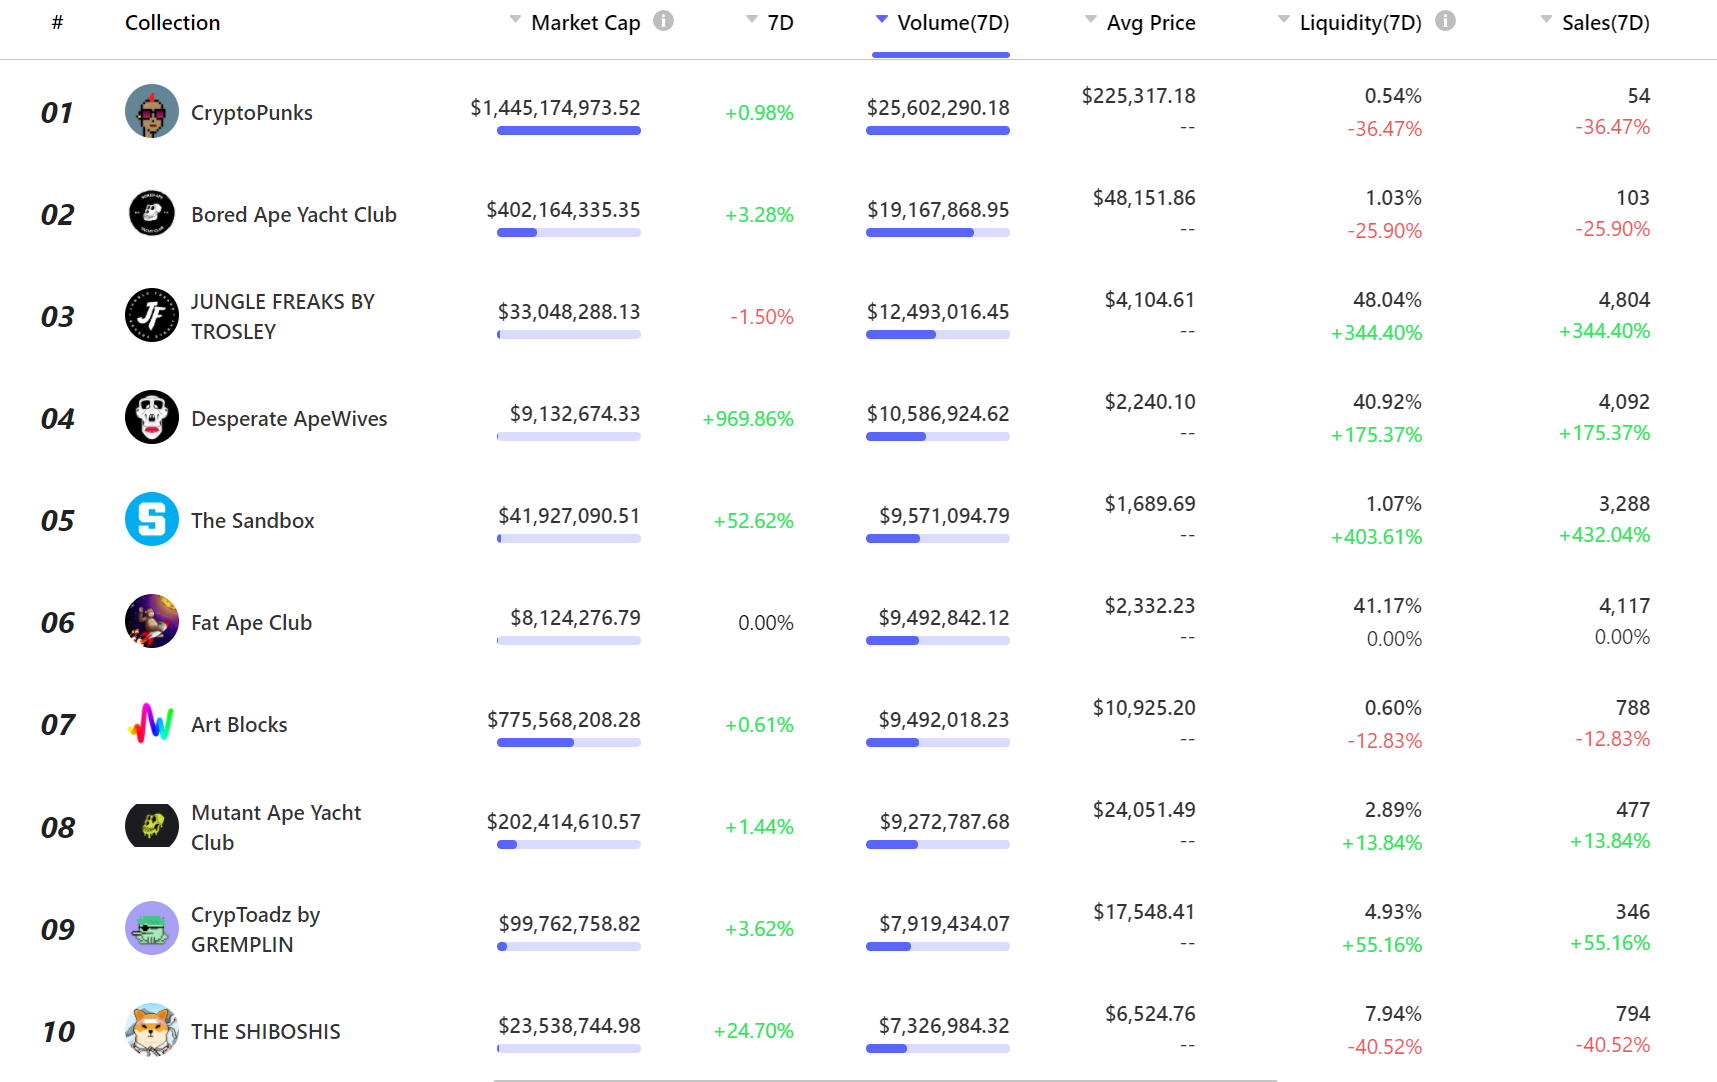Toggle the Volume(7D) sort arrow
The height and width of the screenshot is (1082, 1717).
[881, 19]
